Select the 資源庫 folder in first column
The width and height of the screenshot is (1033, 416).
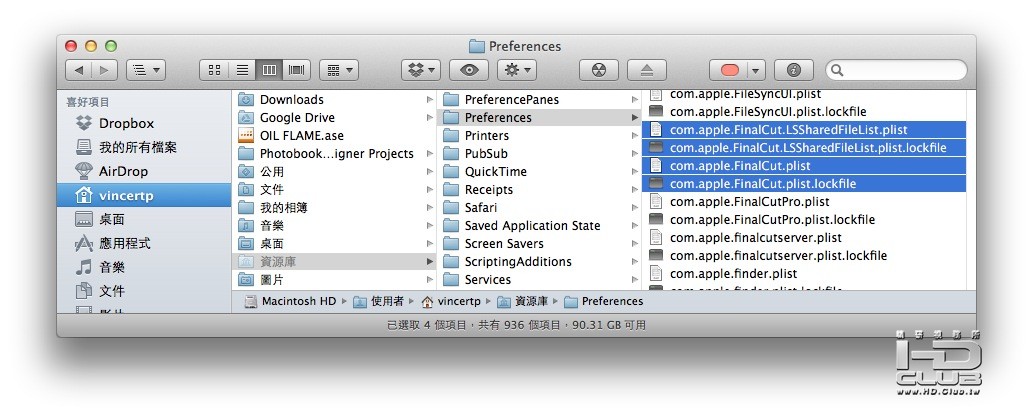(335, 262)
